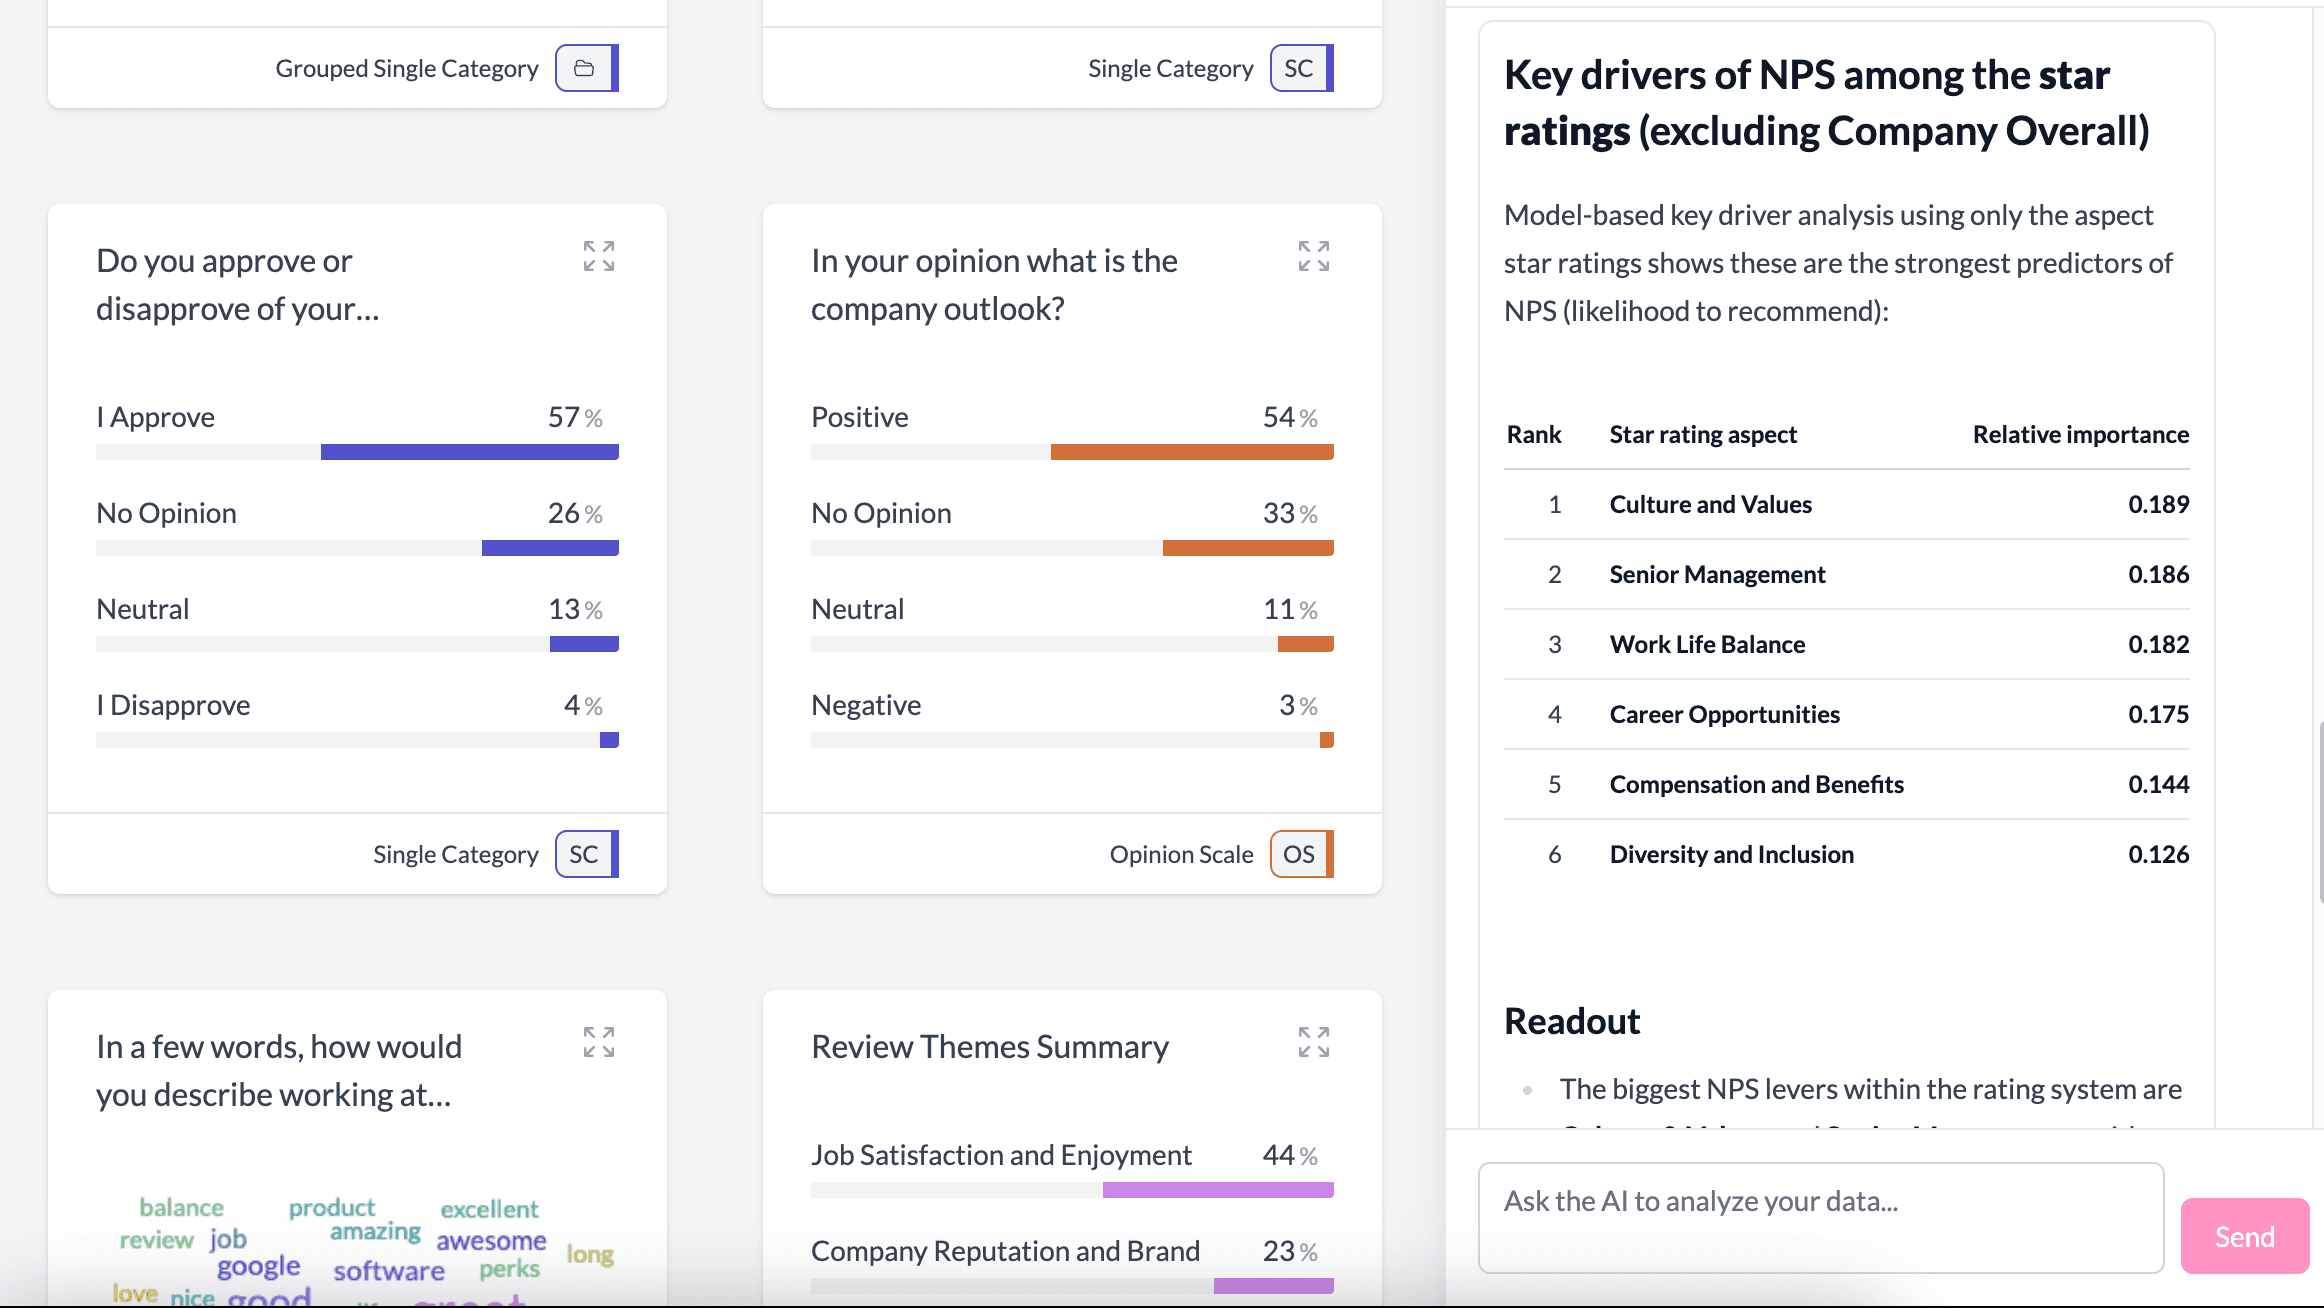Toggle the Single Category label on the approval card
The image size is (2324, 1308).
pos(456,854)
